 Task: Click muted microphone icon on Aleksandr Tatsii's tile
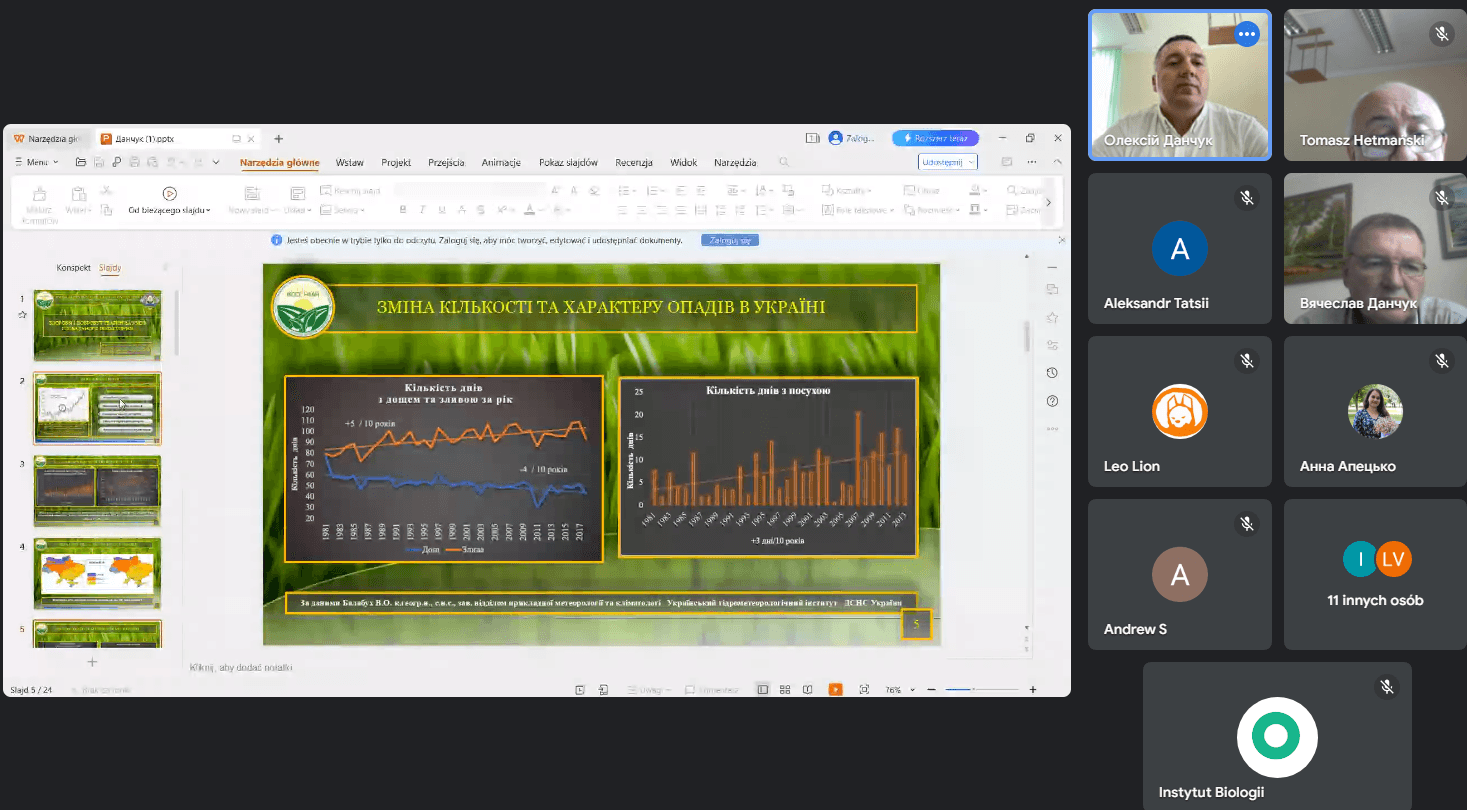(1247, 198)
